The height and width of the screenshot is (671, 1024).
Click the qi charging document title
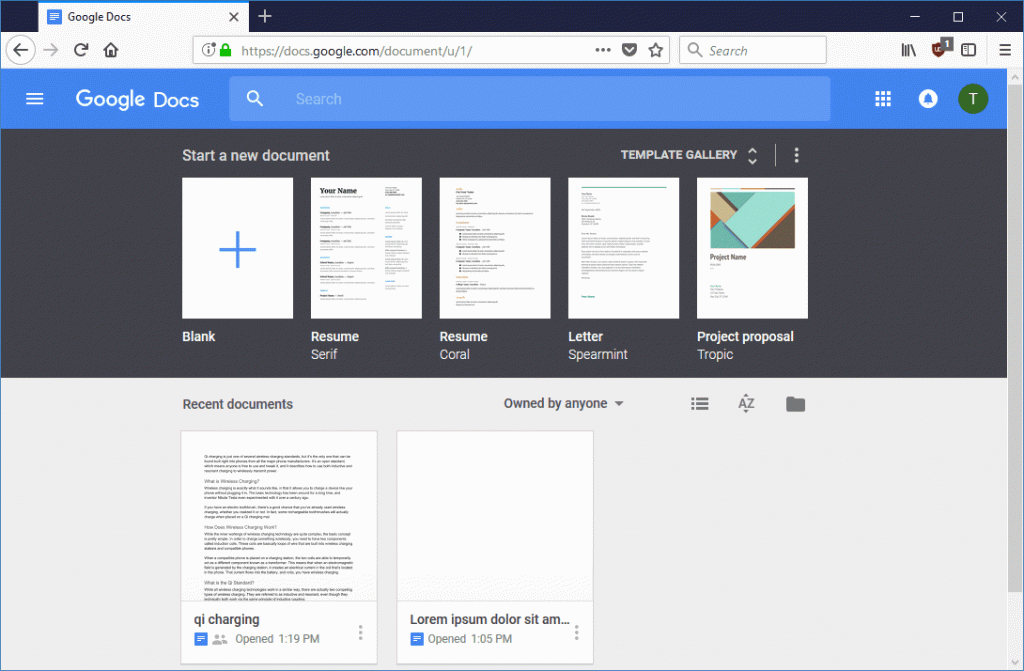tap(227, 619)
